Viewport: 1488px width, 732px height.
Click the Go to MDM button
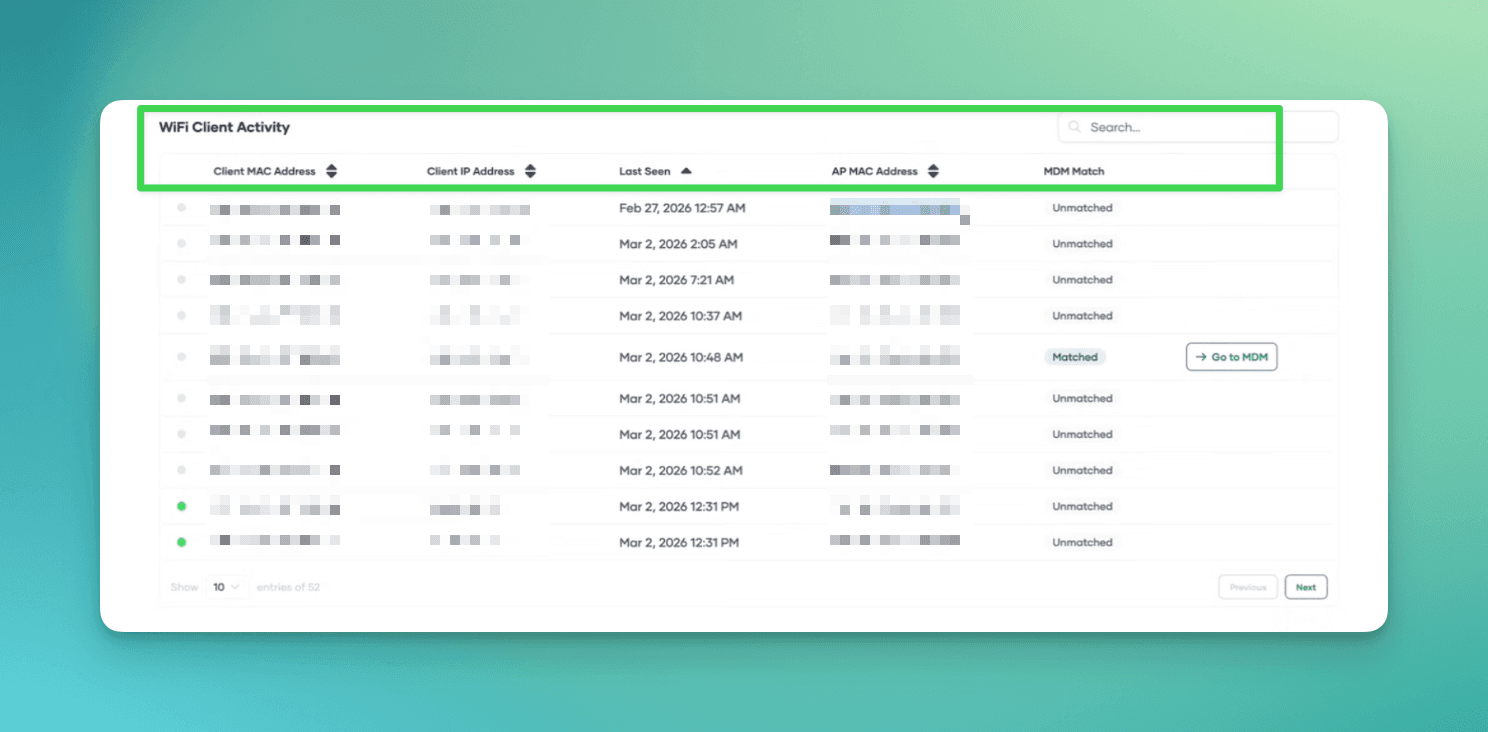pyautogui.click(x=1231, y=357)
